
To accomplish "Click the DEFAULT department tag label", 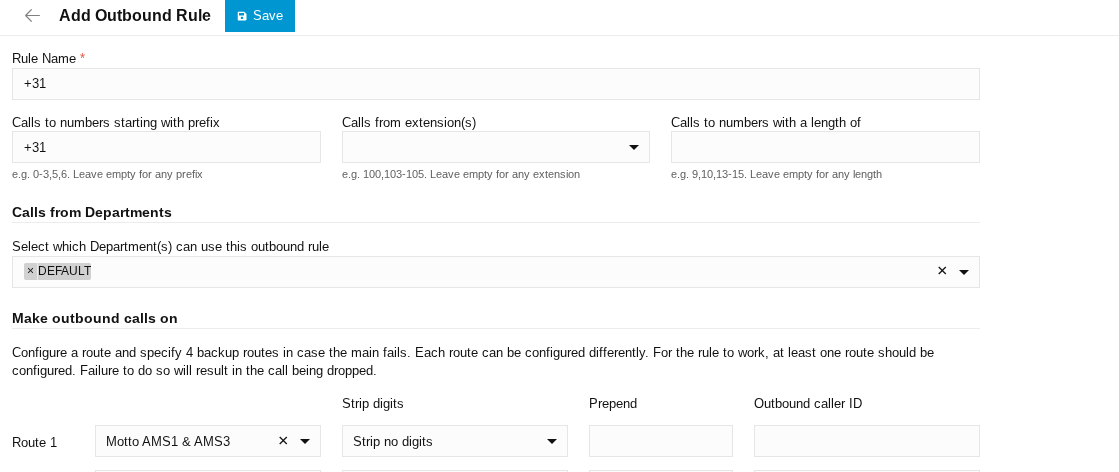I will click(x=64, y=271).
